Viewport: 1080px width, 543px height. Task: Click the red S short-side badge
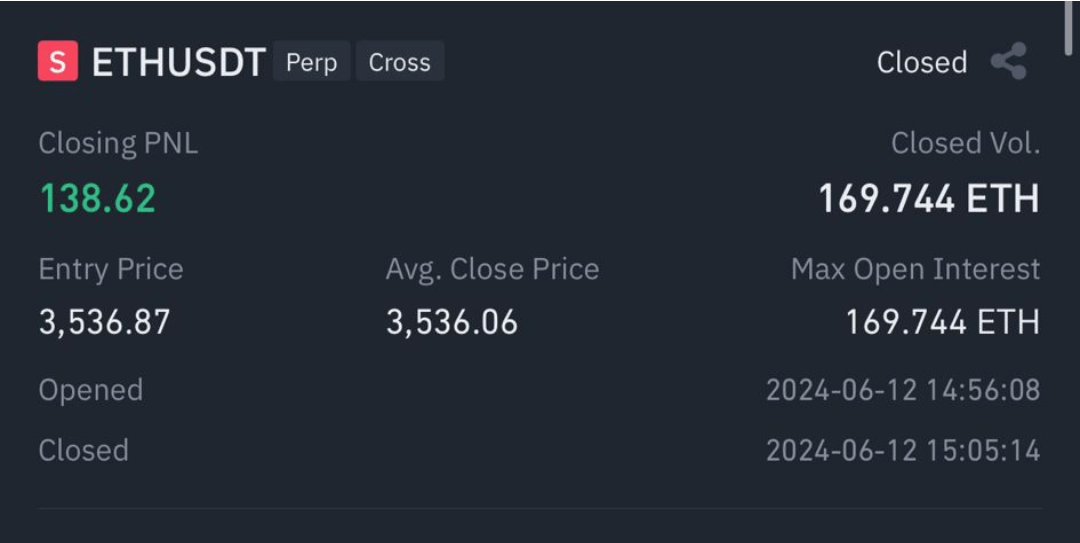(x=58, y=61)
